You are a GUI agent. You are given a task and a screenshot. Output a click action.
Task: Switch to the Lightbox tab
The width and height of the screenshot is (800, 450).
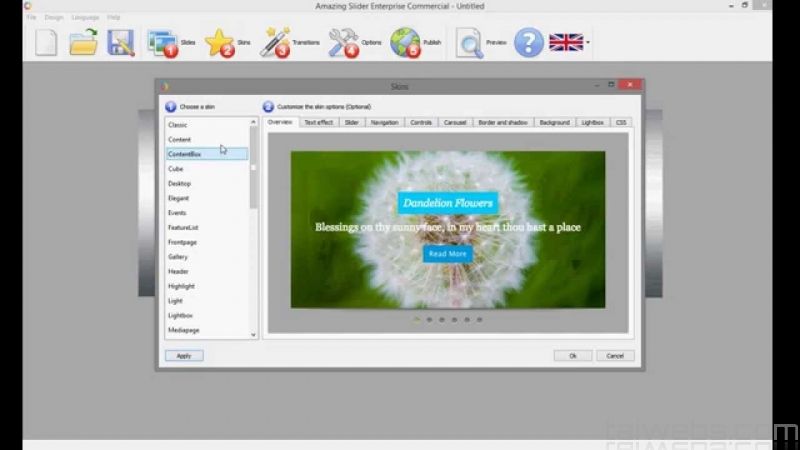(x=593, y=122)
